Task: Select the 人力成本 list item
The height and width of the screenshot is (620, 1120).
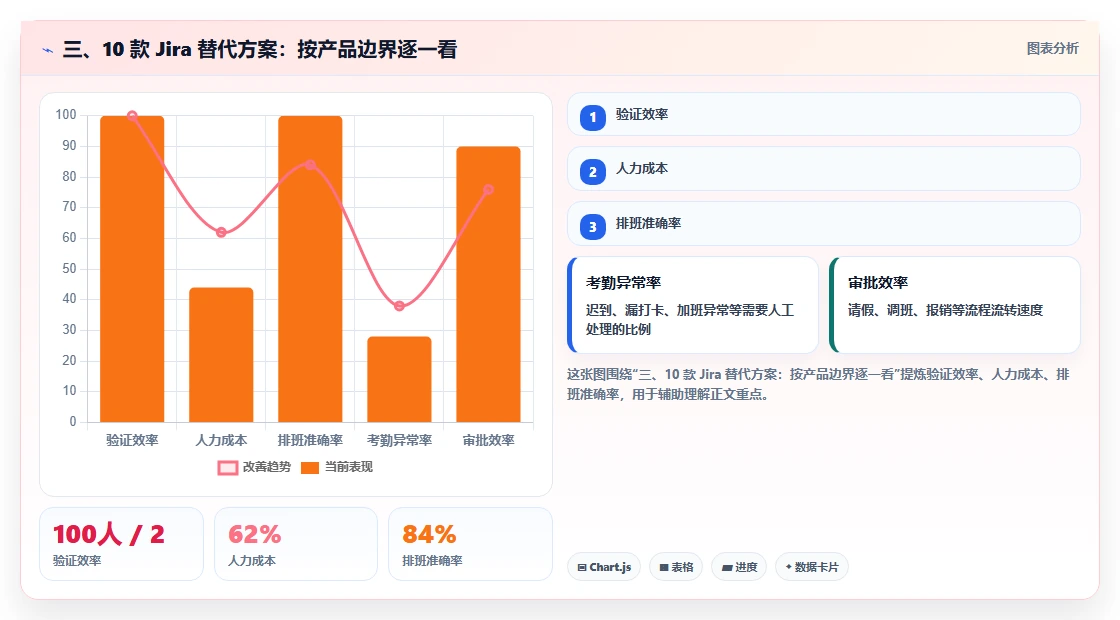Action: click(824, 169)
